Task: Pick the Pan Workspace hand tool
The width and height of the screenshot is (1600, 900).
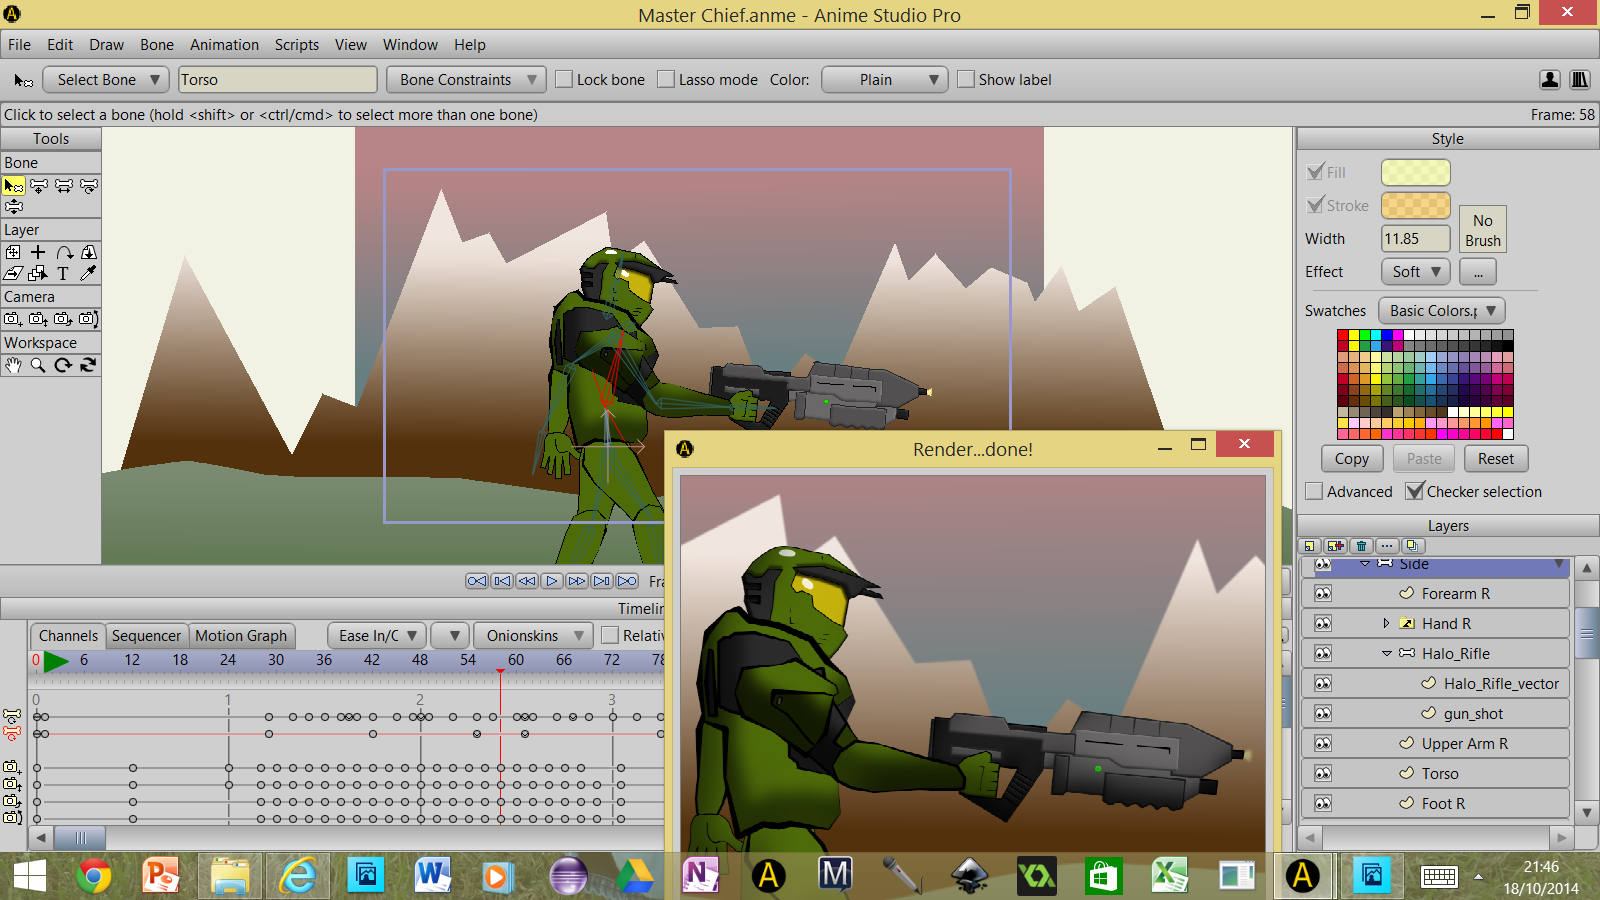Action: coord(13,365)
